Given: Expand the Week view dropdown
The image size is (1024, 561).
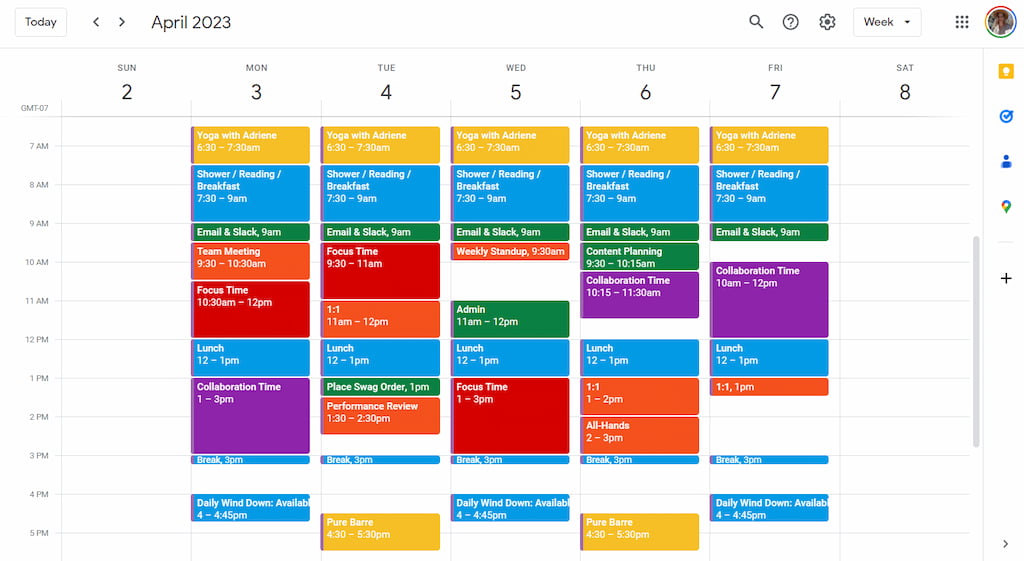Looking at the screenshot, I should [x=887, y=22].
